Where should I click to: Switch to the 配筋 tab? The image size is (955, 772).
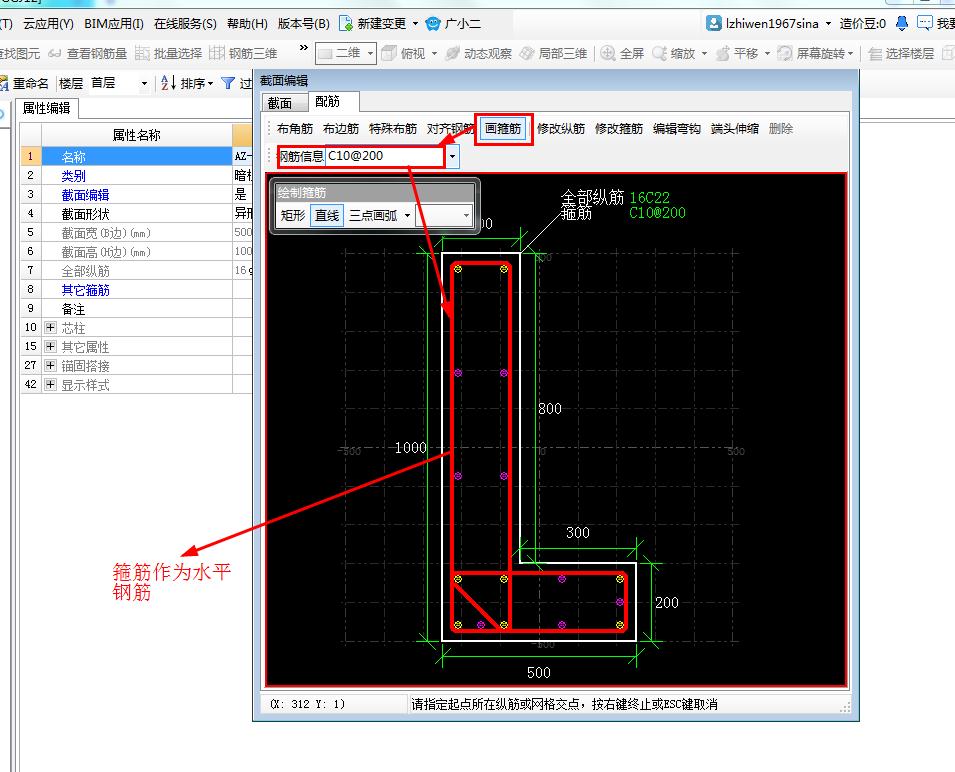pyautogui.click(x=328, y=102)
